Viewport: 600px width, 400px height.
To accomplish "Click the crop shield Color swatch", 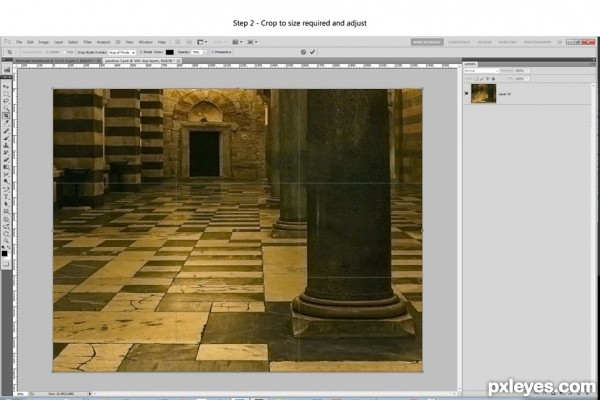I will pos(170,52).
